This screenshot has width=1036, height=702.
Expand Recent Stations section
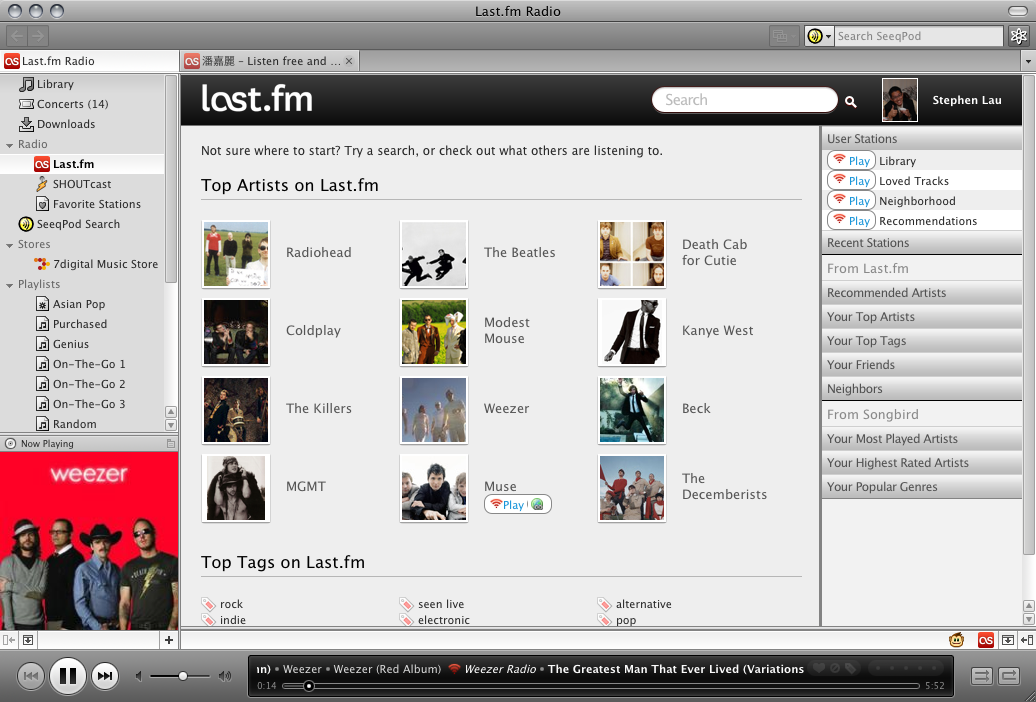tap(922, 243)
